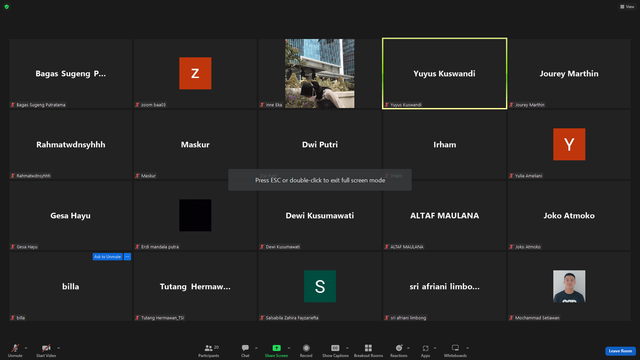Click the Erdi mandala putra name label
Image resolution: width=640 pixels, height=360 pixels.
coord(160,247)
